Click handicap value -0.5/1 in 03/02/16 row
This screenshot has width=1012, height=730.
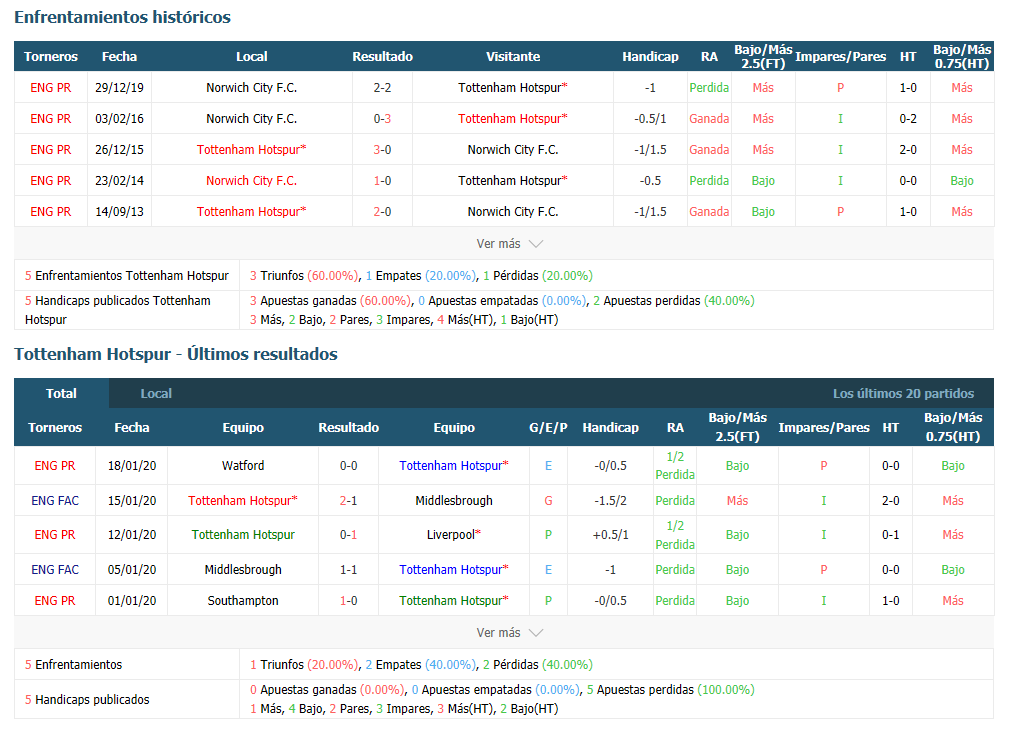pyautogui.click(x=650, y=119)
